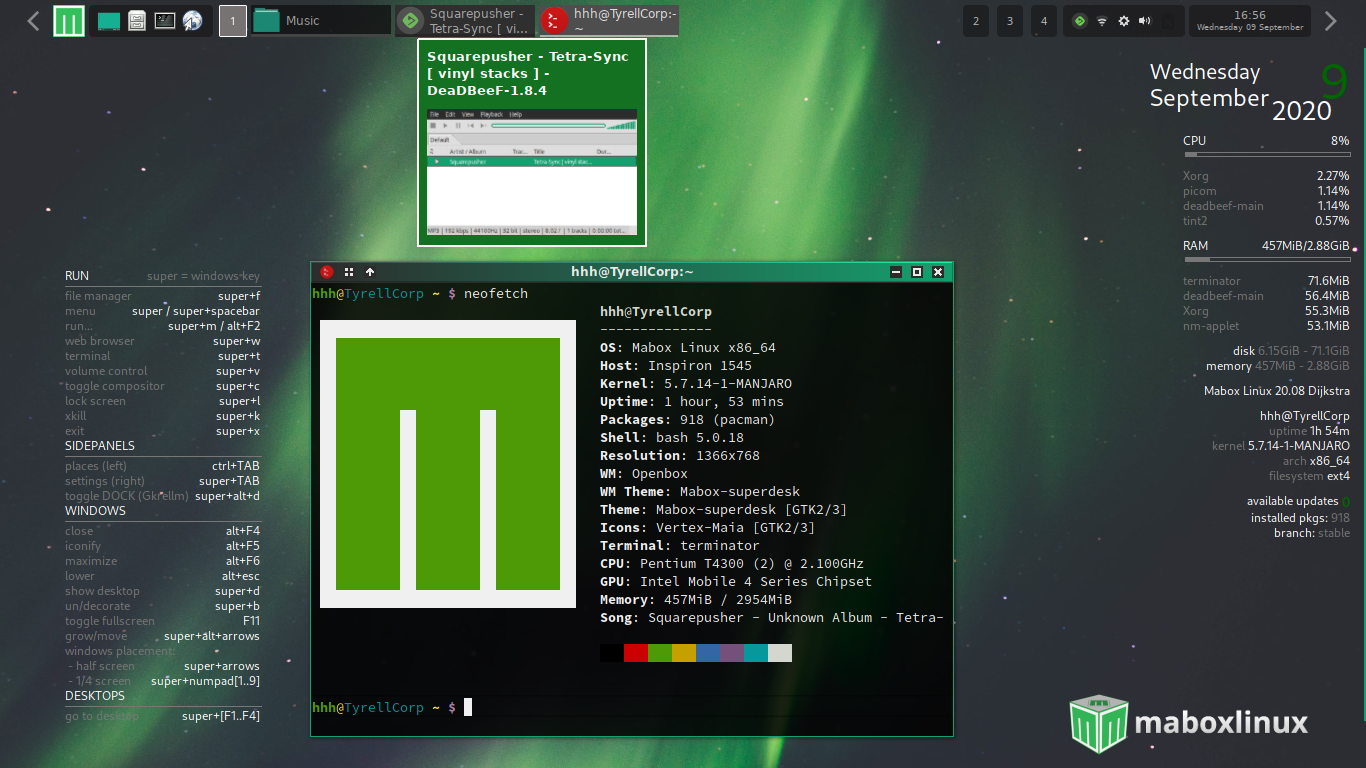The width and height of the screenshot is (1366, 768).
Task: Click the Xorg 2.27% process row
Action: coord(1266,176)
